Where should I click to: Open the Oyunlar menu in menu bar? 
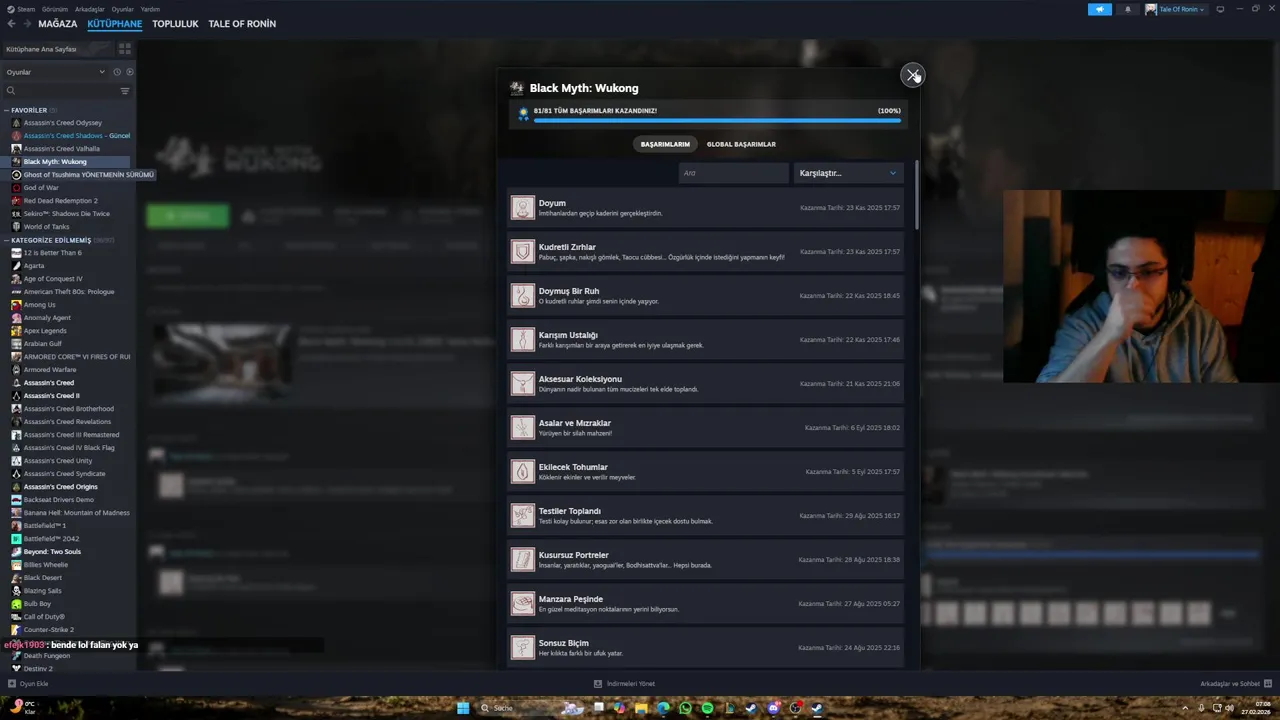coord(122,9)
